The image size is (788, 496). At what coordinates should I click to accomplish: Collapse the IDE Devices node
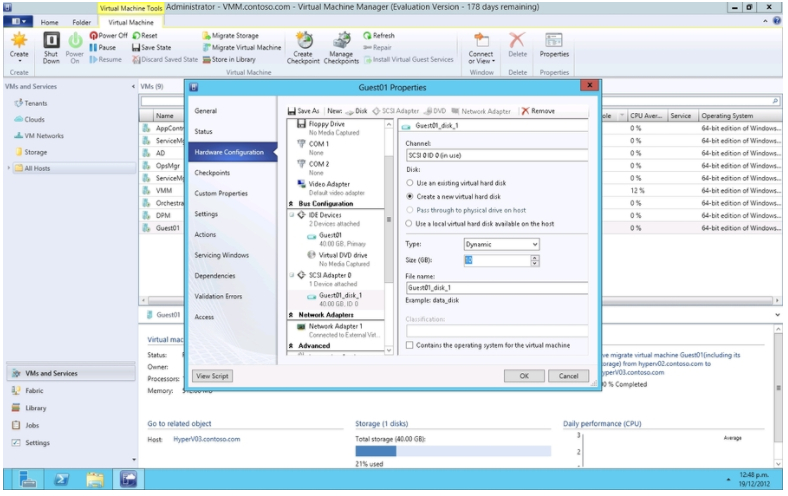click(x=291, y=215)
